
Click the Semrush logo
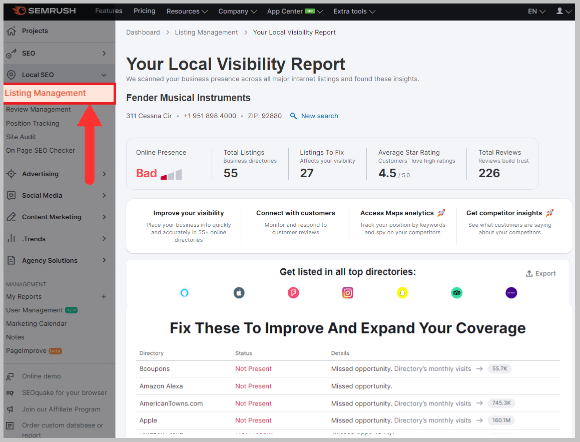pyautogui.click(x=44, y=11)
